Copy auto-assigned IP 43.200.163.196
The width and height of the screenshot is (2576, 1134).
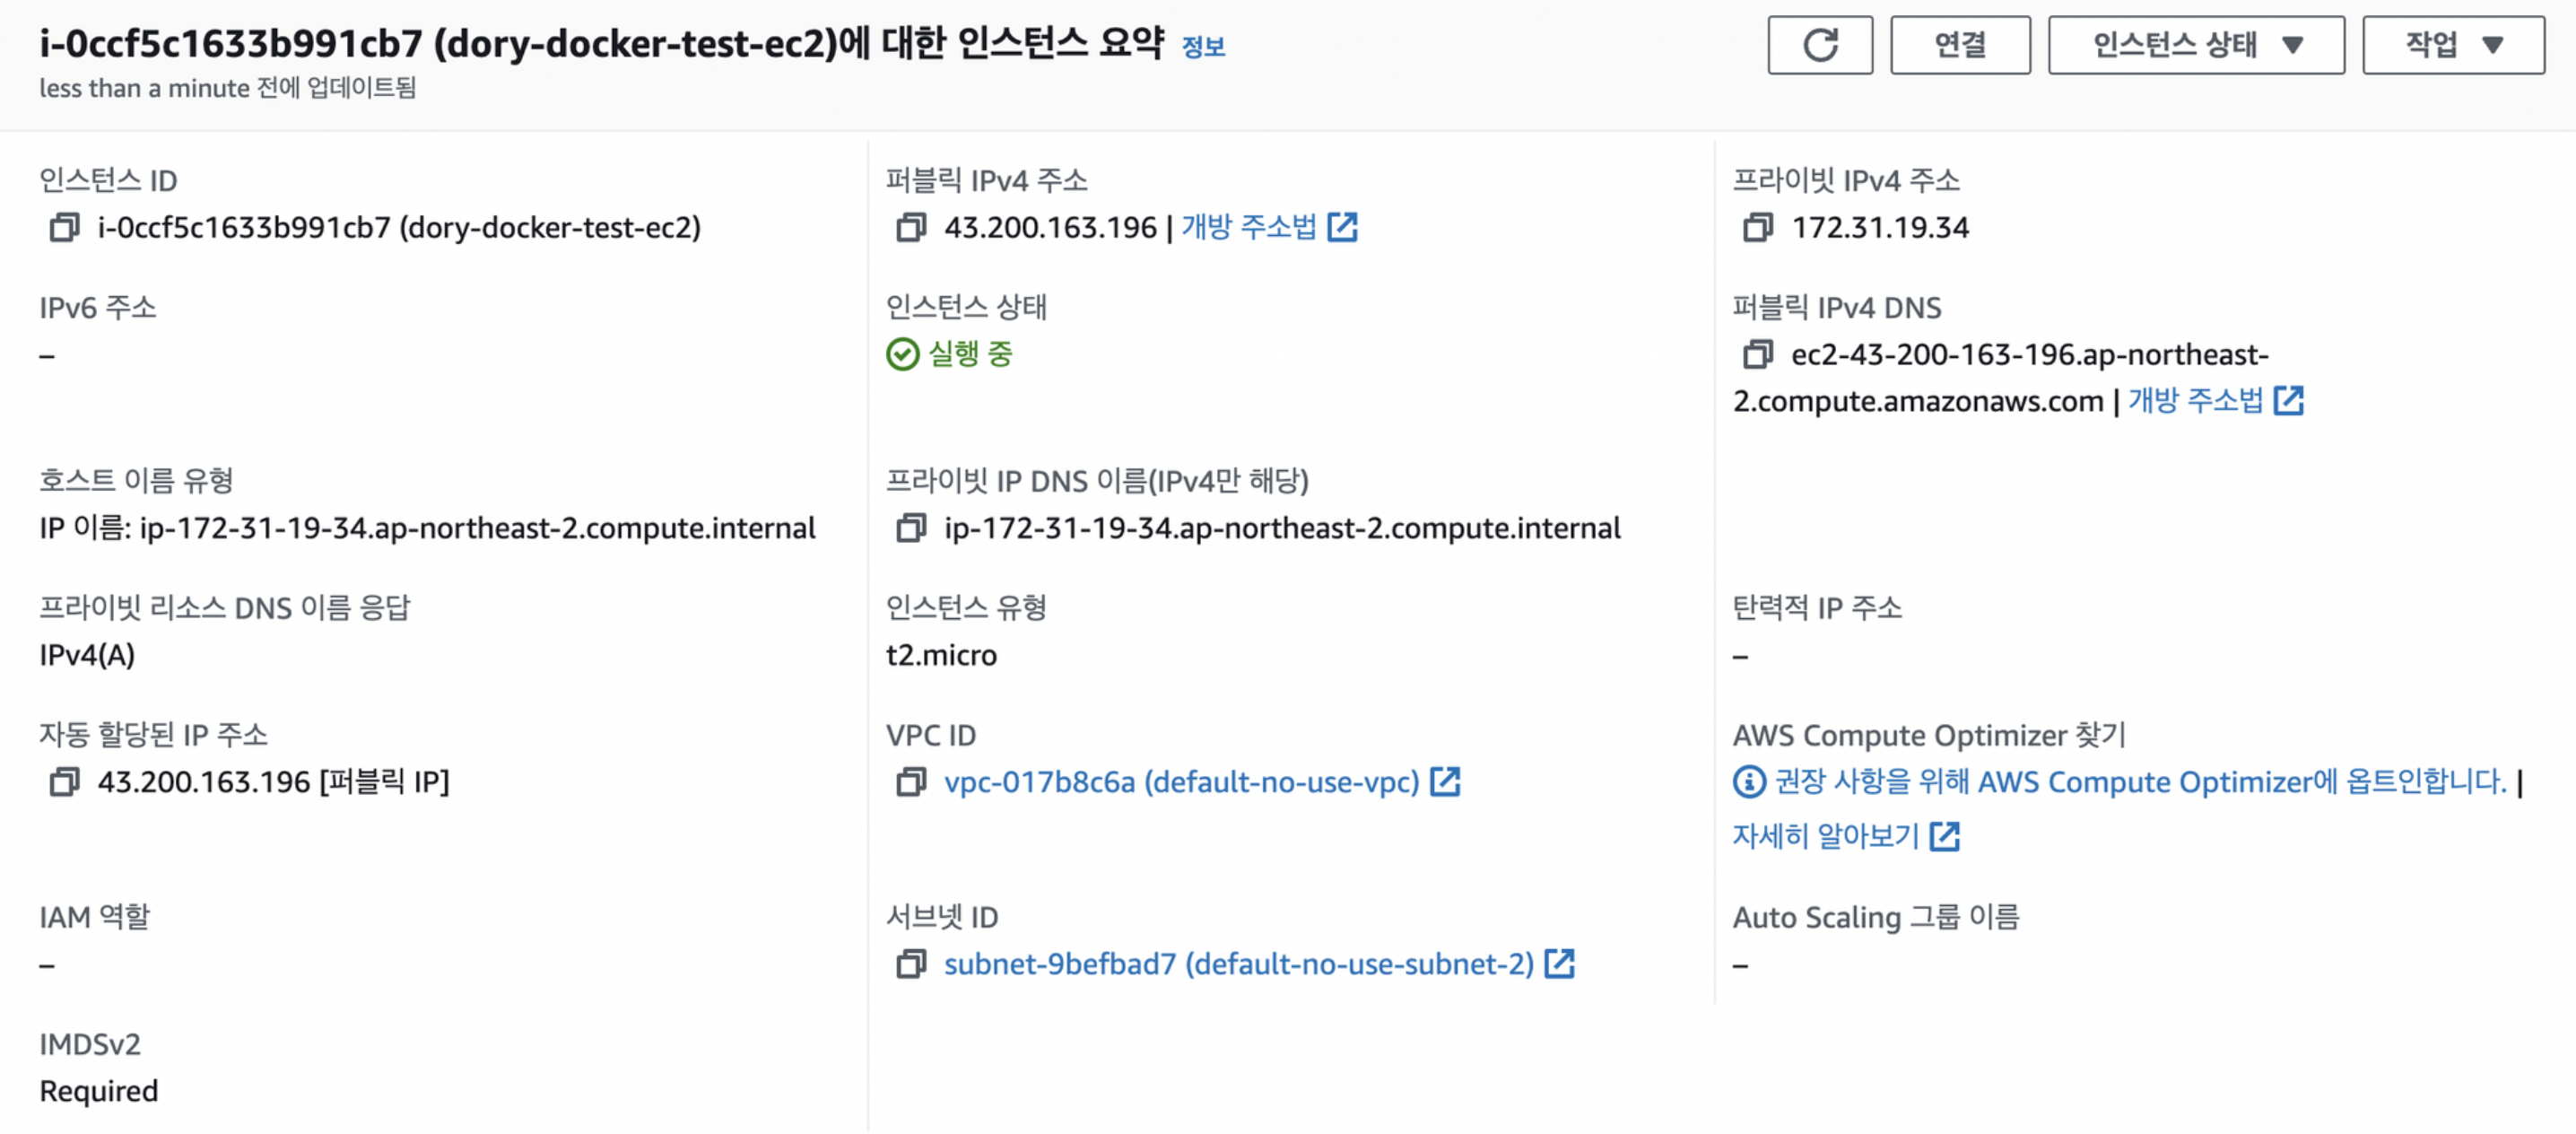[x=65, y=782]
